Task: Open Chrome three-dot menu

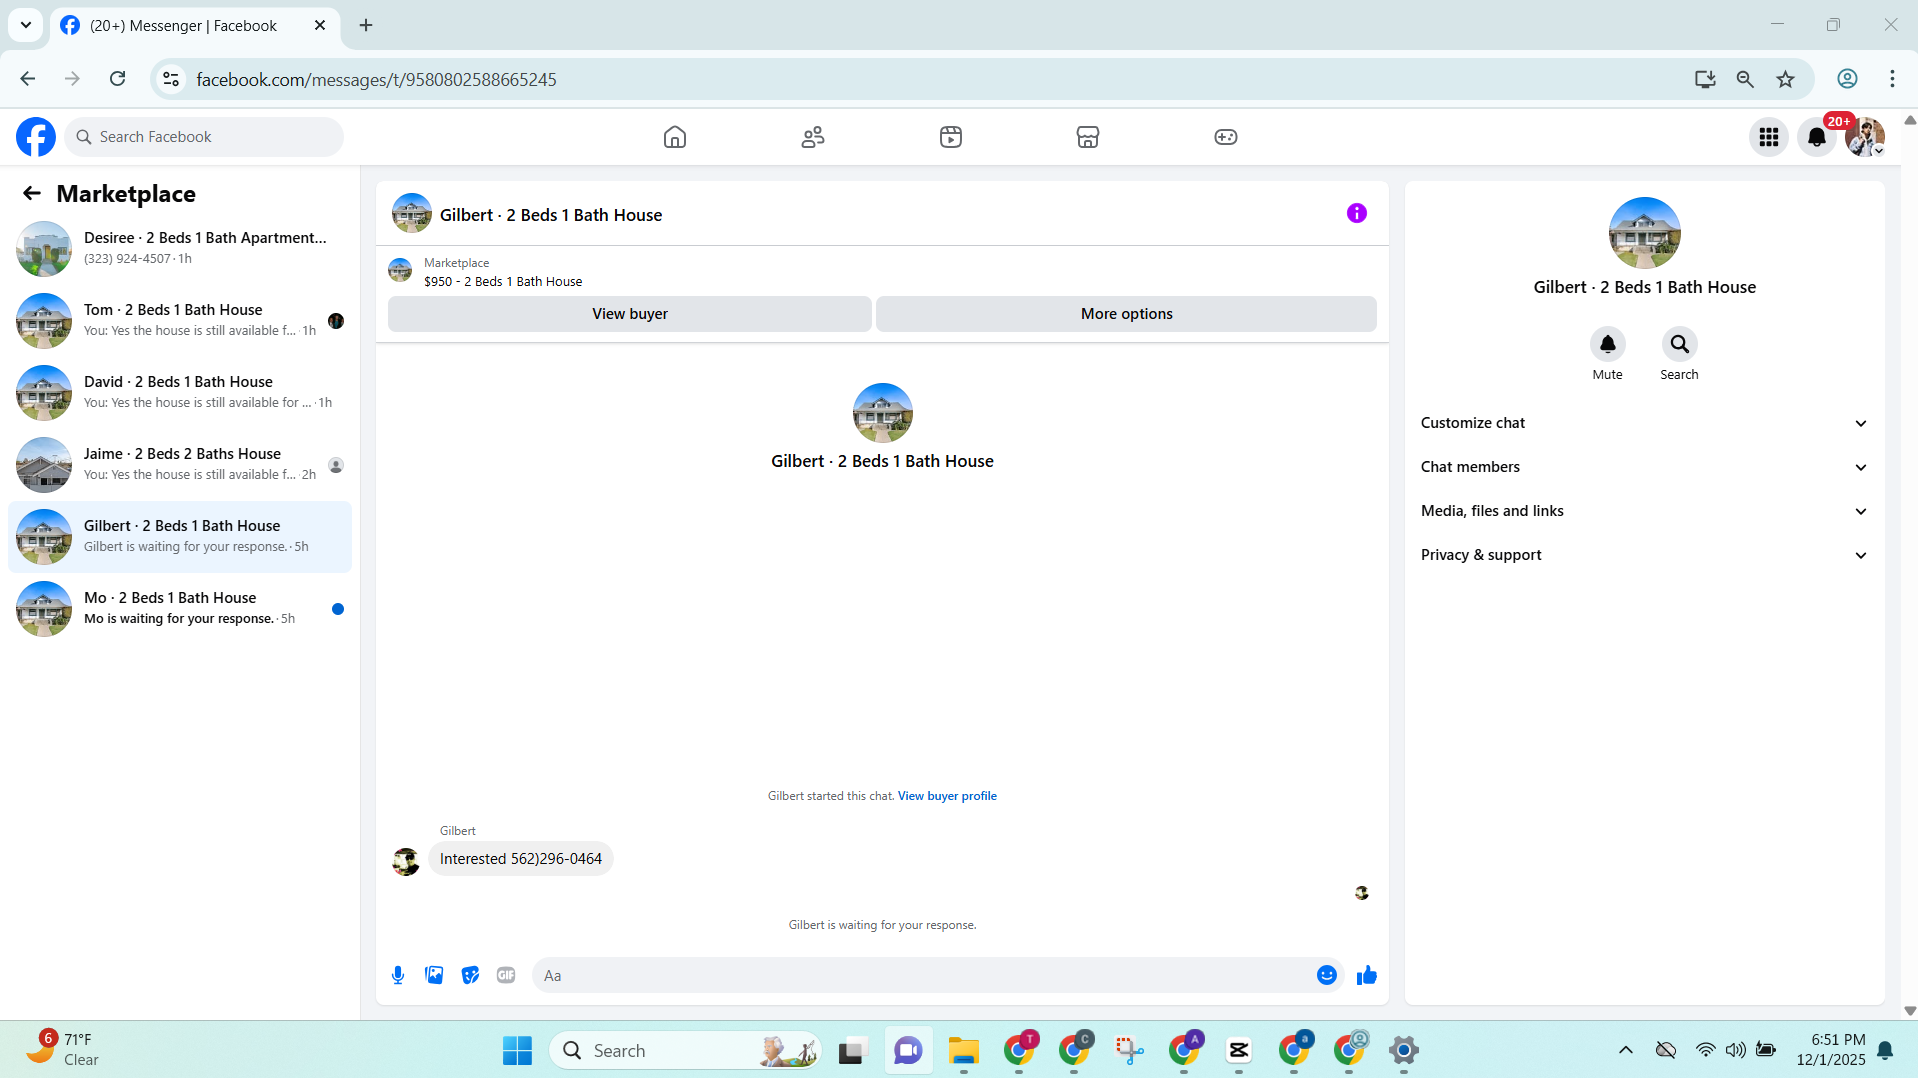Action: [1892, 79]
